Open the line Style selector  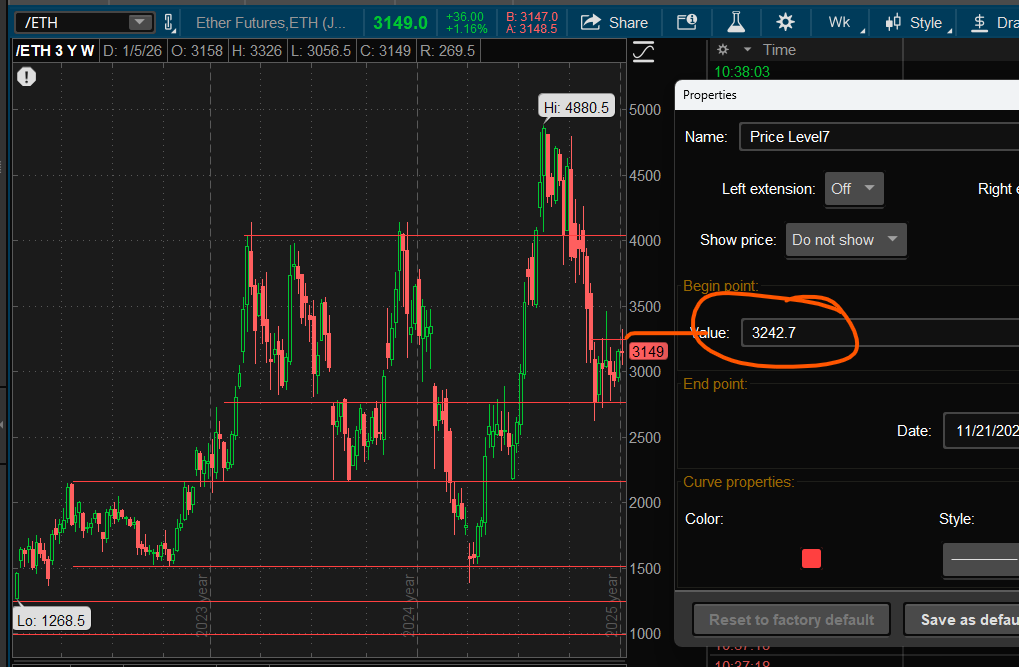981,559
